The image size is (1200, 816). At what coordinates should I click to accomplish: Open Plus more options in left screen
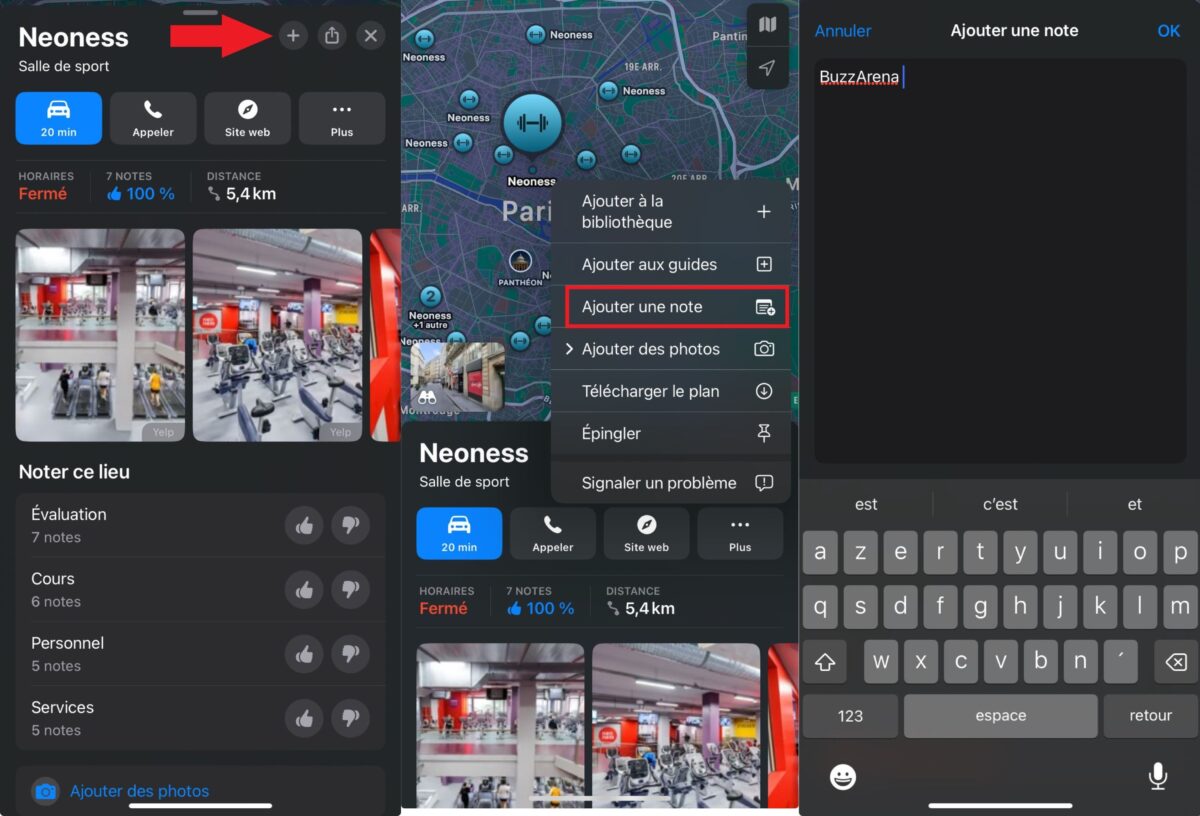click(342, 119)
